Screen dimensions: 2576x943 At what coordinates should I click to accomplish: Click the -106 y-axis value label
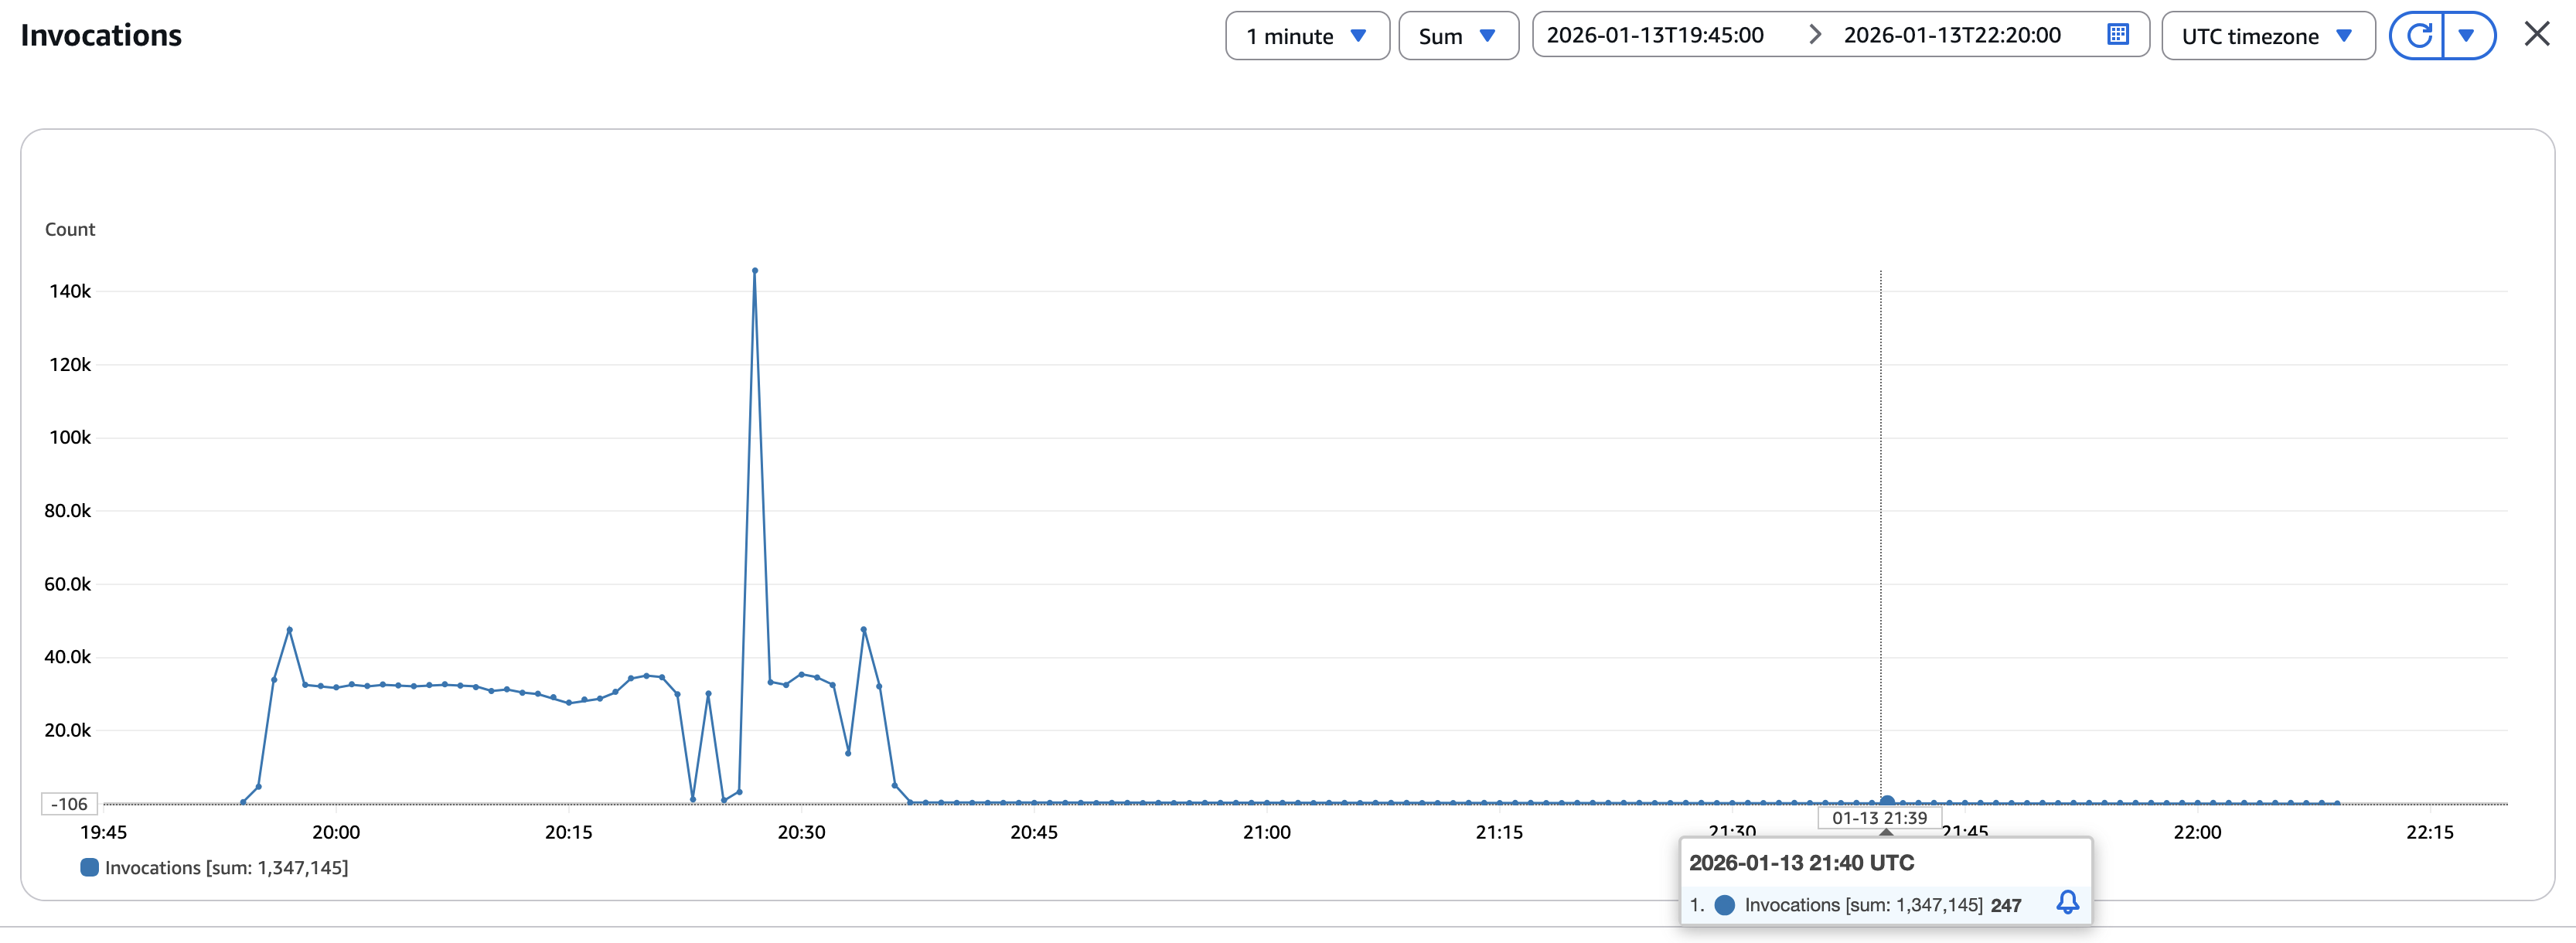tap(69, 804)
